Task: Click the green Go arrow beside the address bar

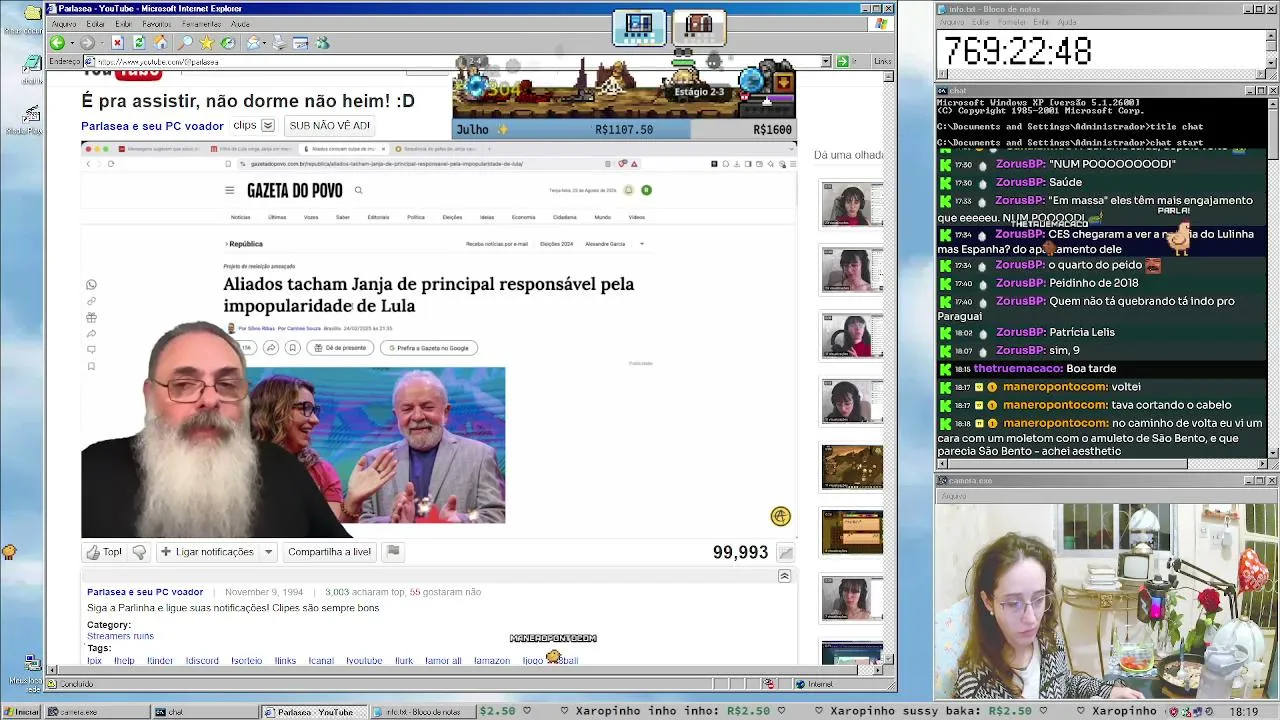Action: pos(842,61)
